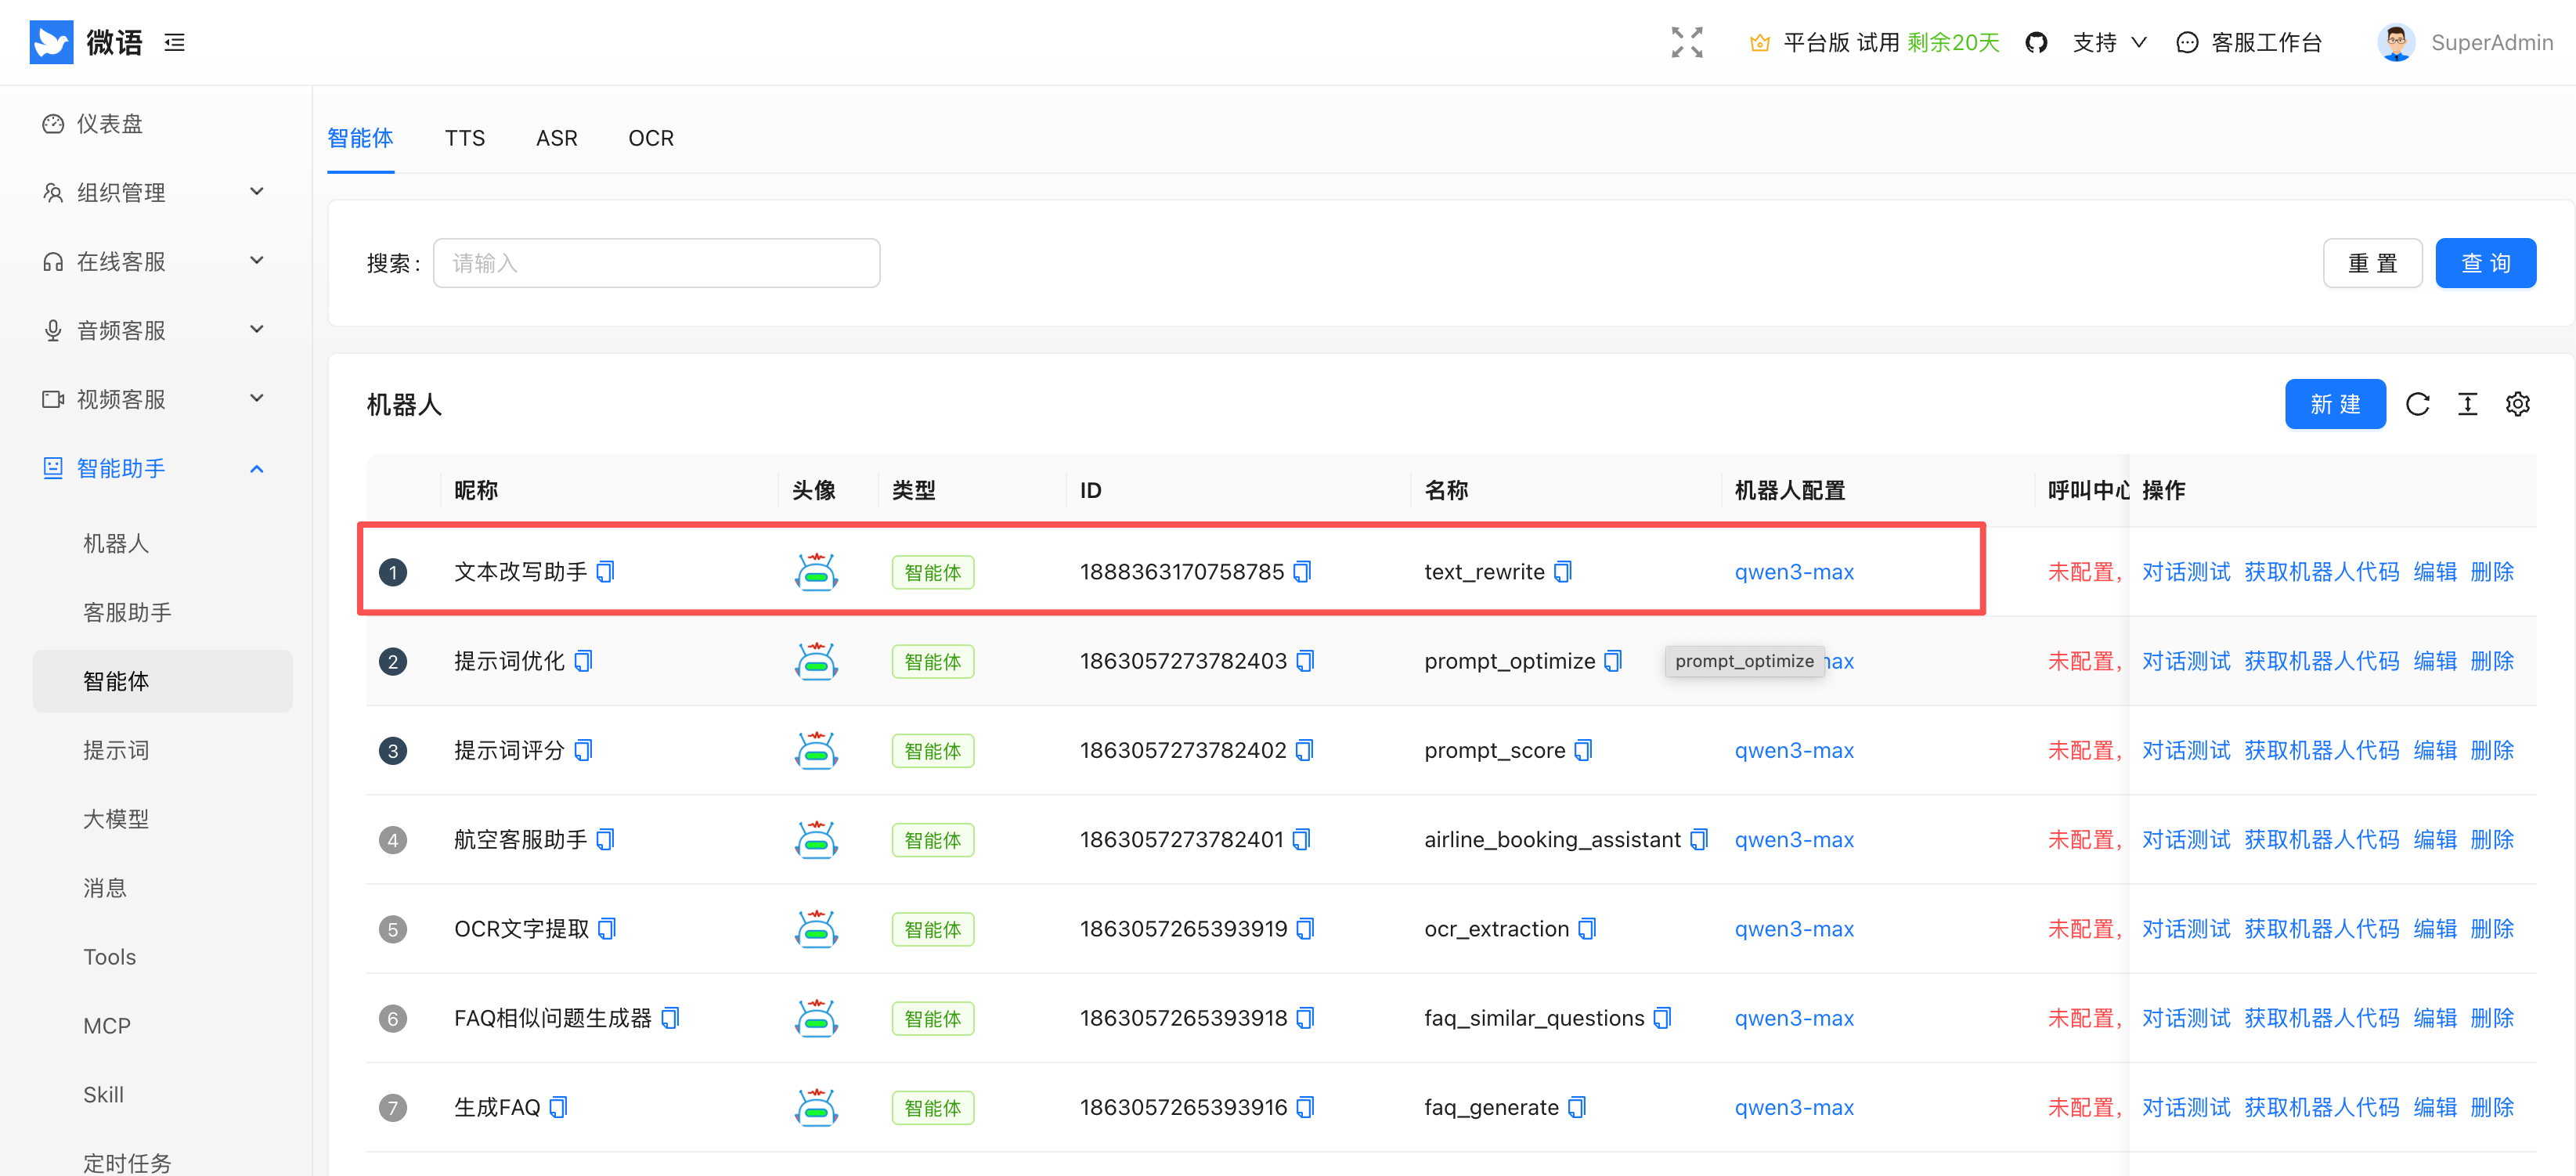
Task: Switch to the OCR tab
Action: pyautogui.click(x=651, y=138)
